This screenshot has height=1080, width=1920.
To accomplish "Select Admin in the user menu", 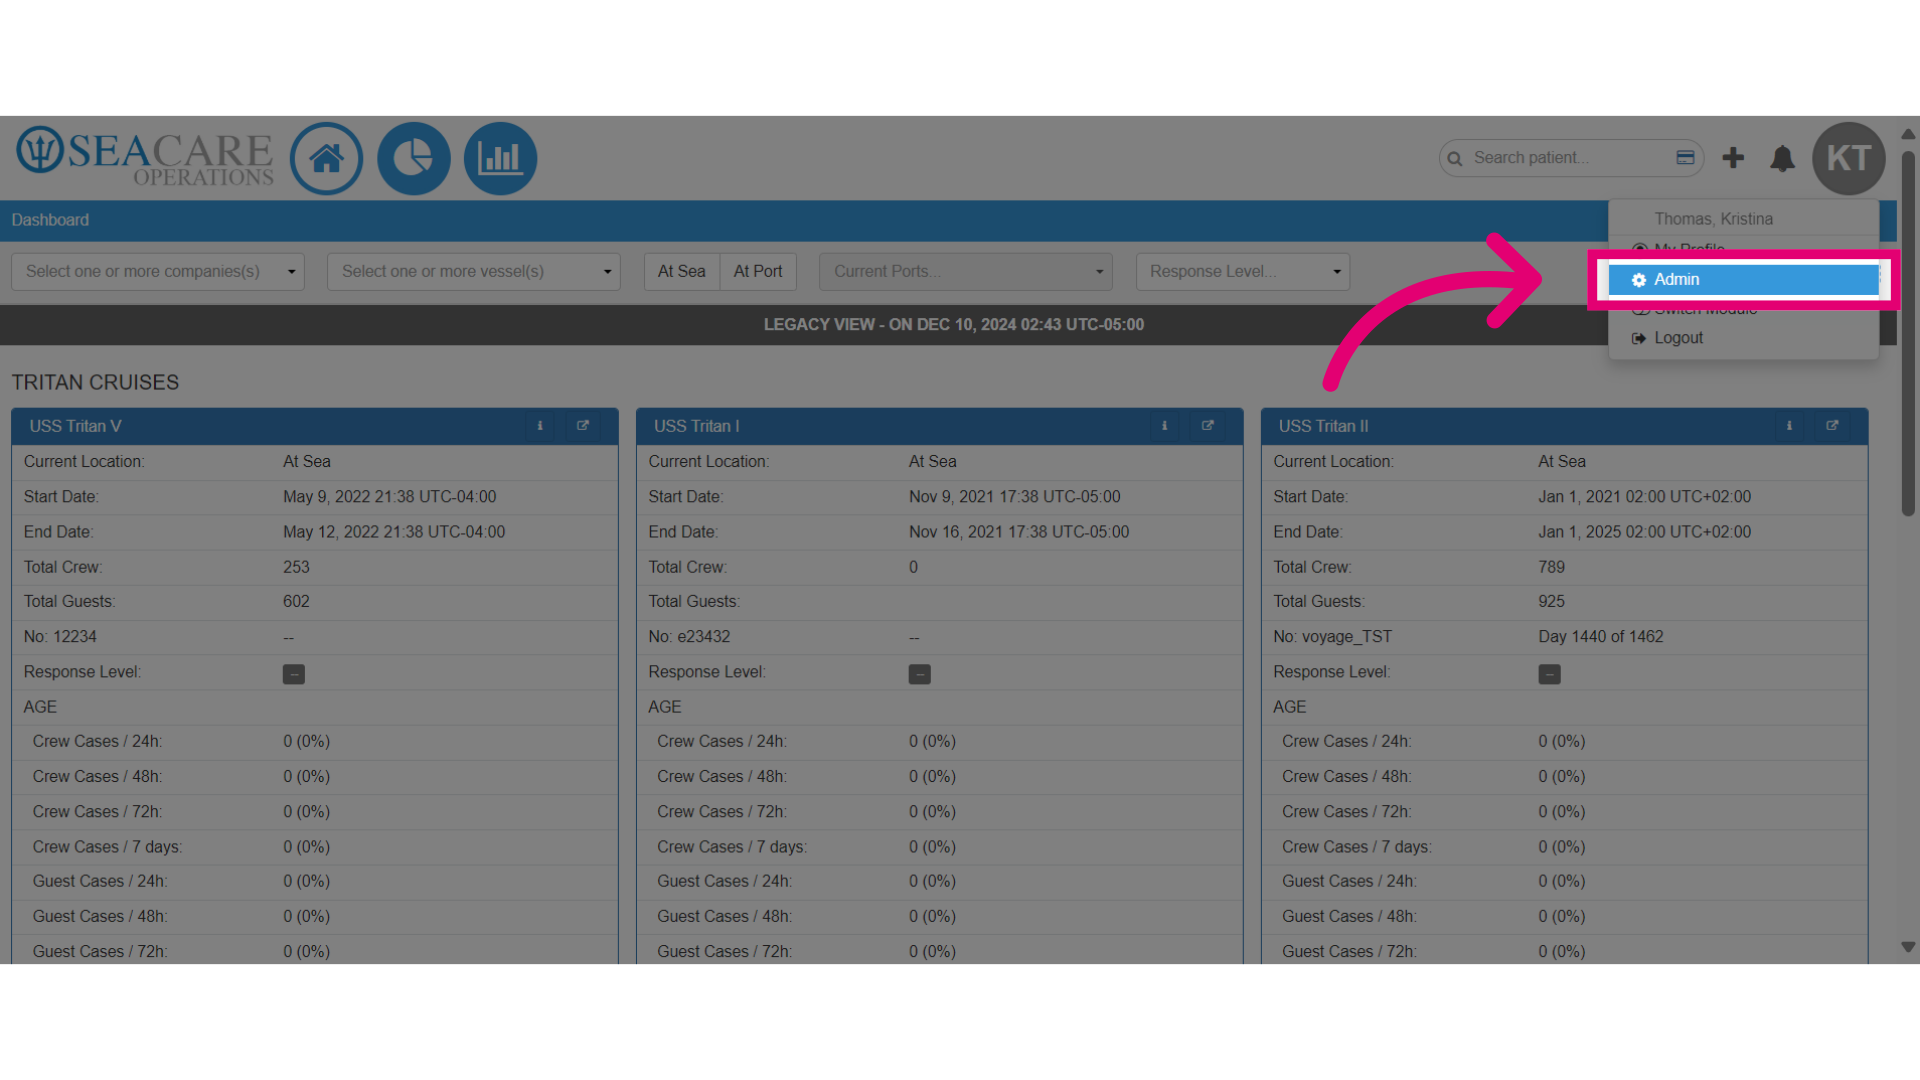I will [1743, 280].
